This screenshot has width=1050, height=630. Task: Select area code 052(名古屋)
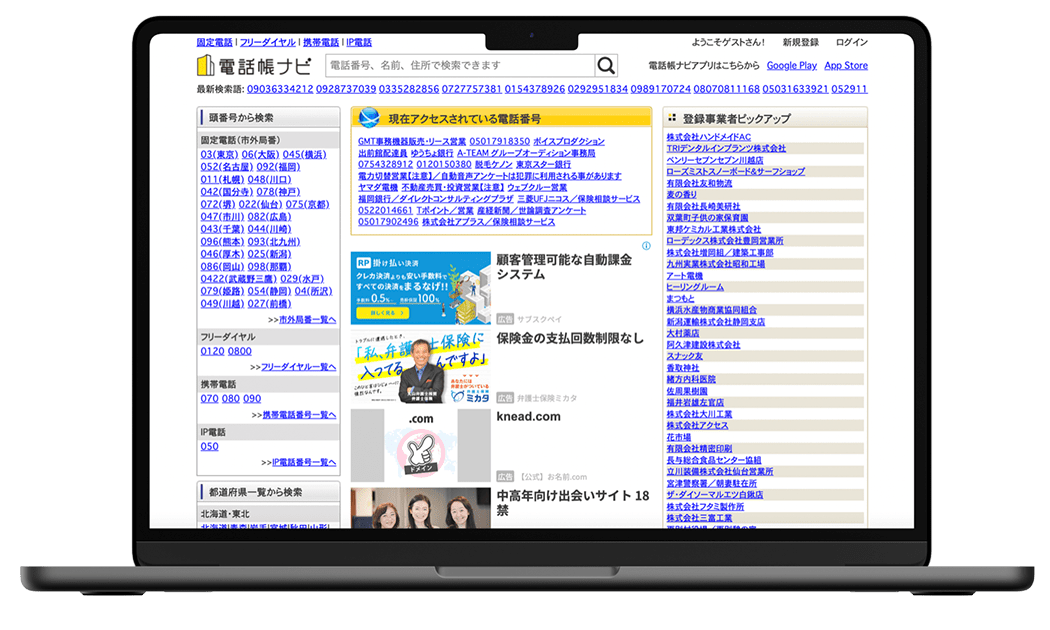point(227,167)
